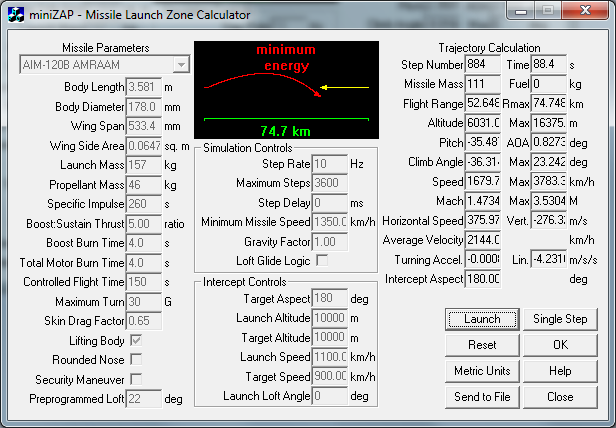Screen dimensions: 616x428
Task: Click the Step Rate field
Action: pos(330,163)
